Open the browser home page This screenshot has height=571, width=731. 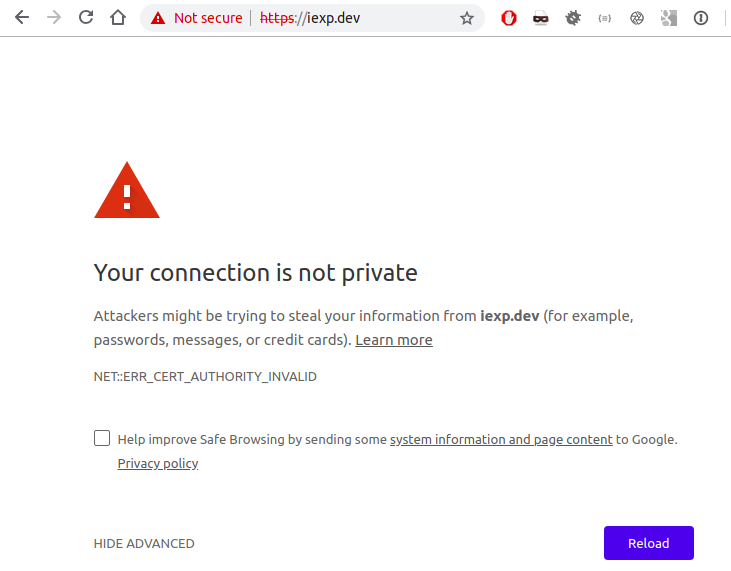point(118,18)
